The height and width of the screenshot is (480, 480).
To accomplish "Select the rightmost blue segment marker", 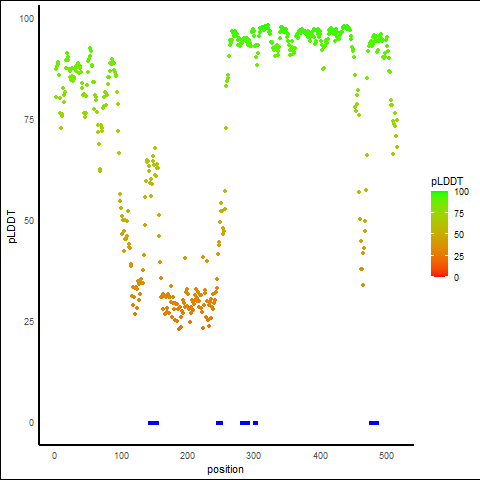I will tap(374, 423).
